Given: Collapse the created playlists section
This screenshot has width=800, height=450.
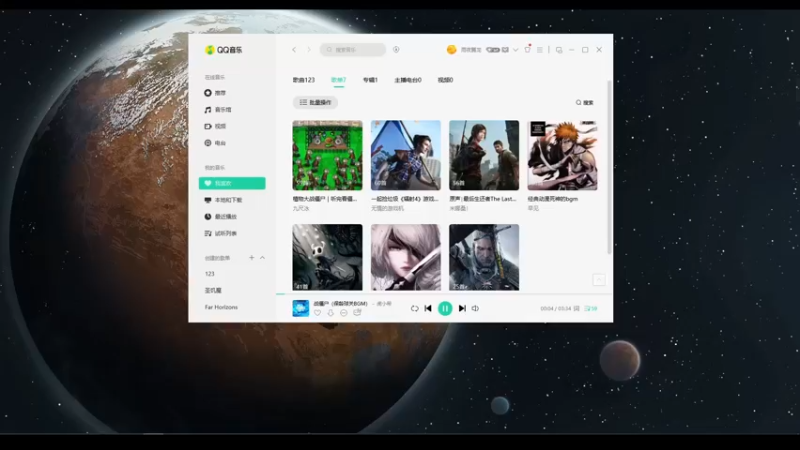Looking at the screenshot, I should coord(262,258).
